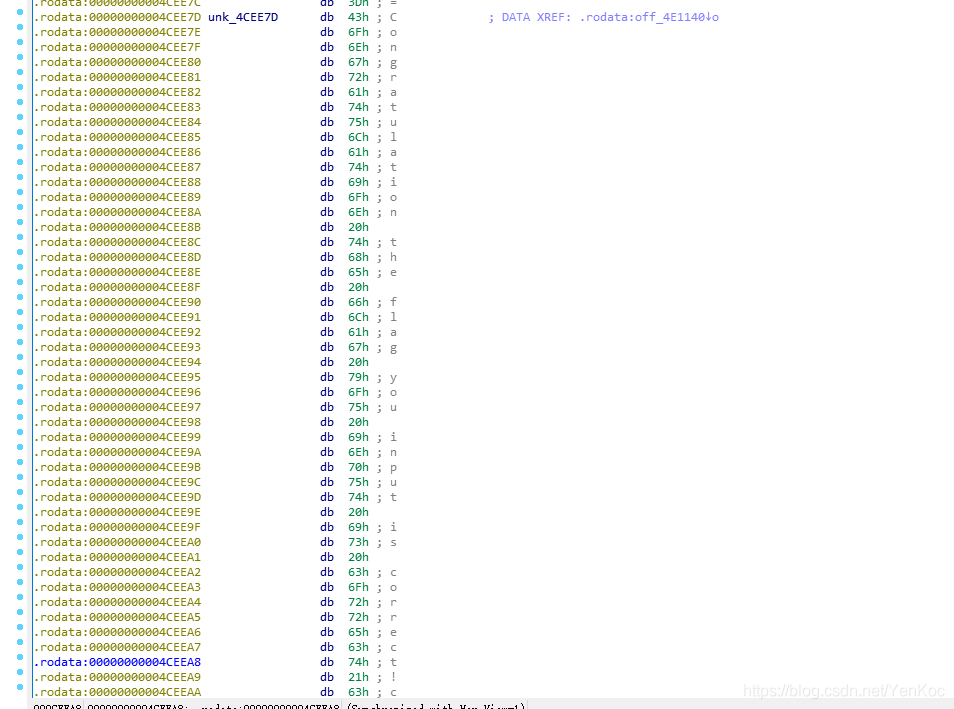Viewport: 954px width, 709px height.
Task: Select address line 4CEE80
Action: [x=117, y=62]
